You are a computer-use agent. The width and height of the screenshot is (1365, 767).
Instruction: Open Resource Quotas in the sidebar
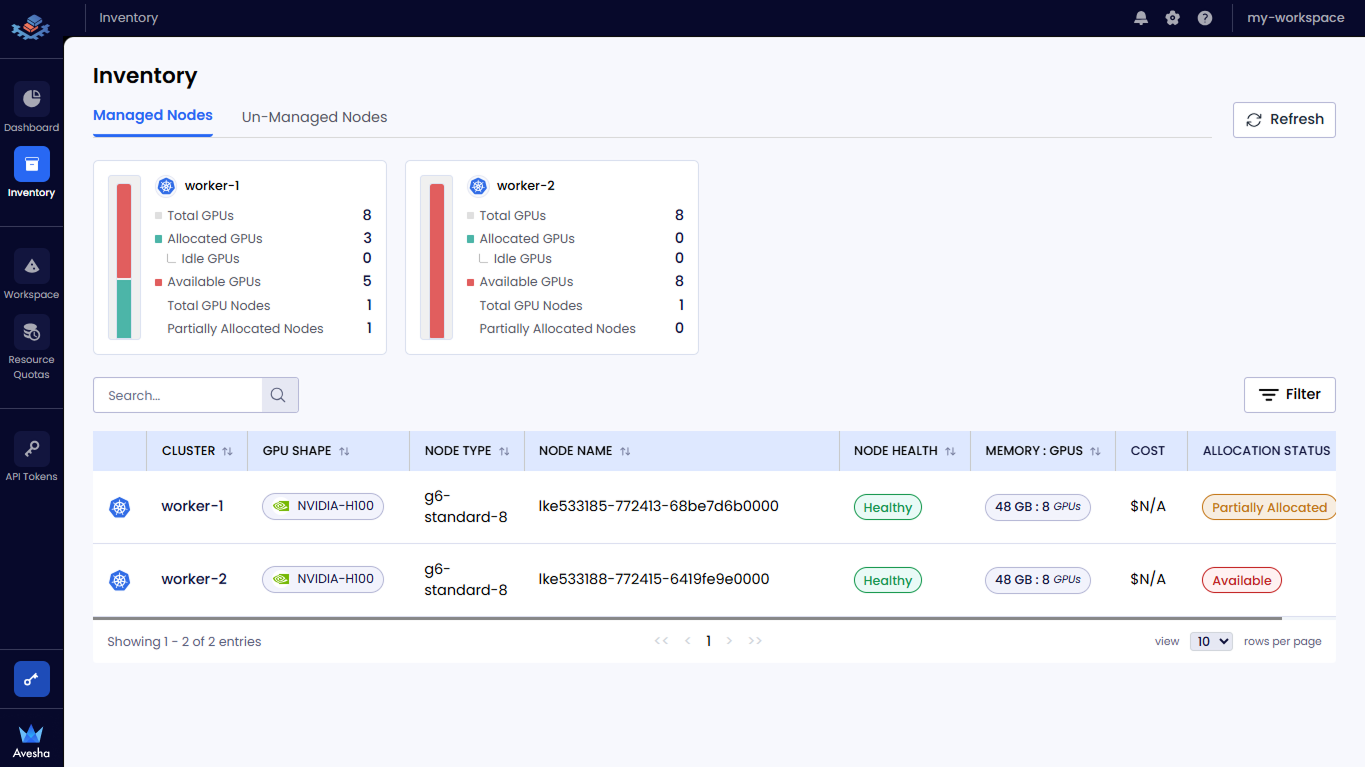pos(31,333)
